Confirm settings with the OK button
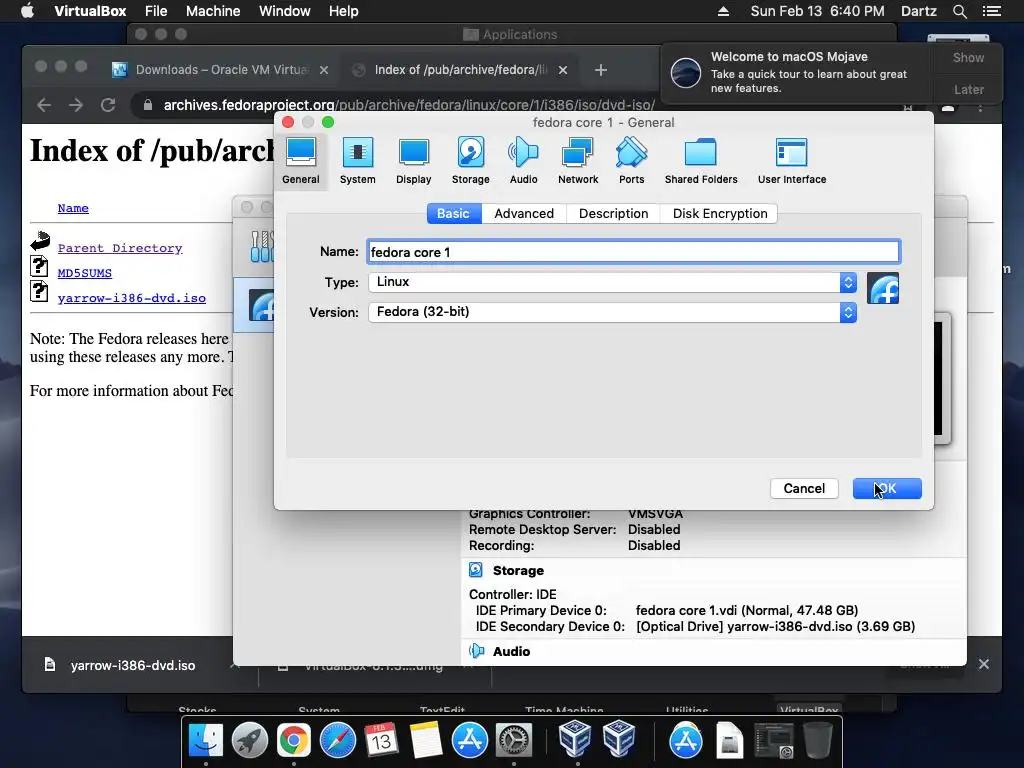1024x768 pixels. [887, 488]
